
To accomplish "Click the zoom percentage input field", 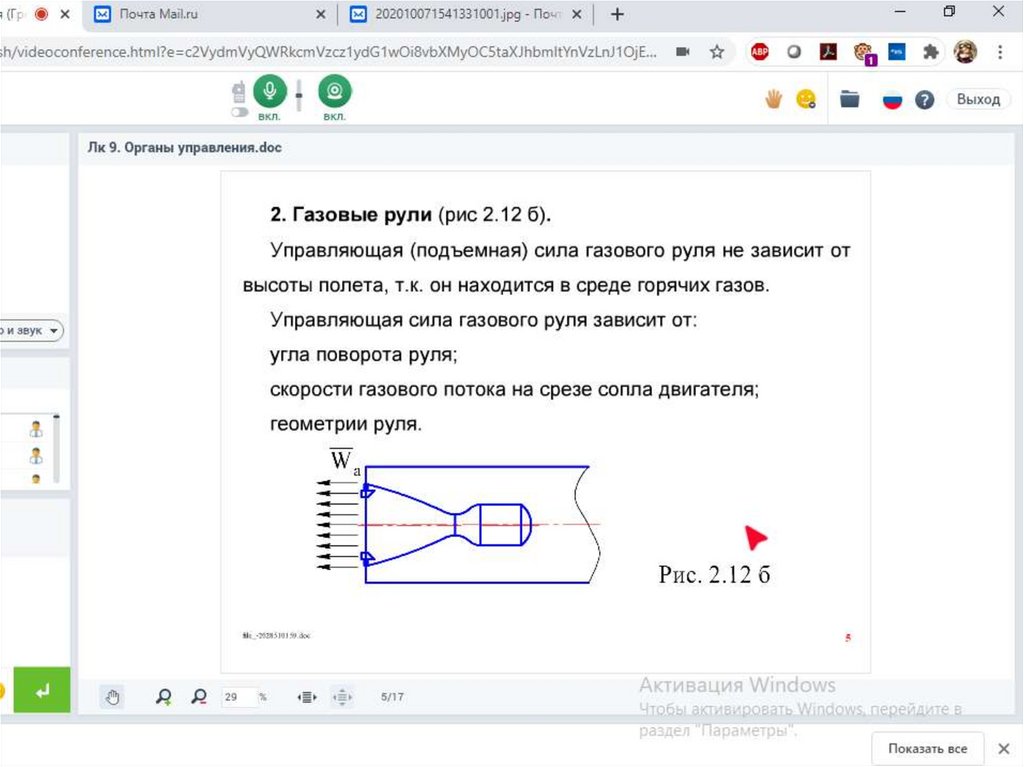I will pos(238,697).
